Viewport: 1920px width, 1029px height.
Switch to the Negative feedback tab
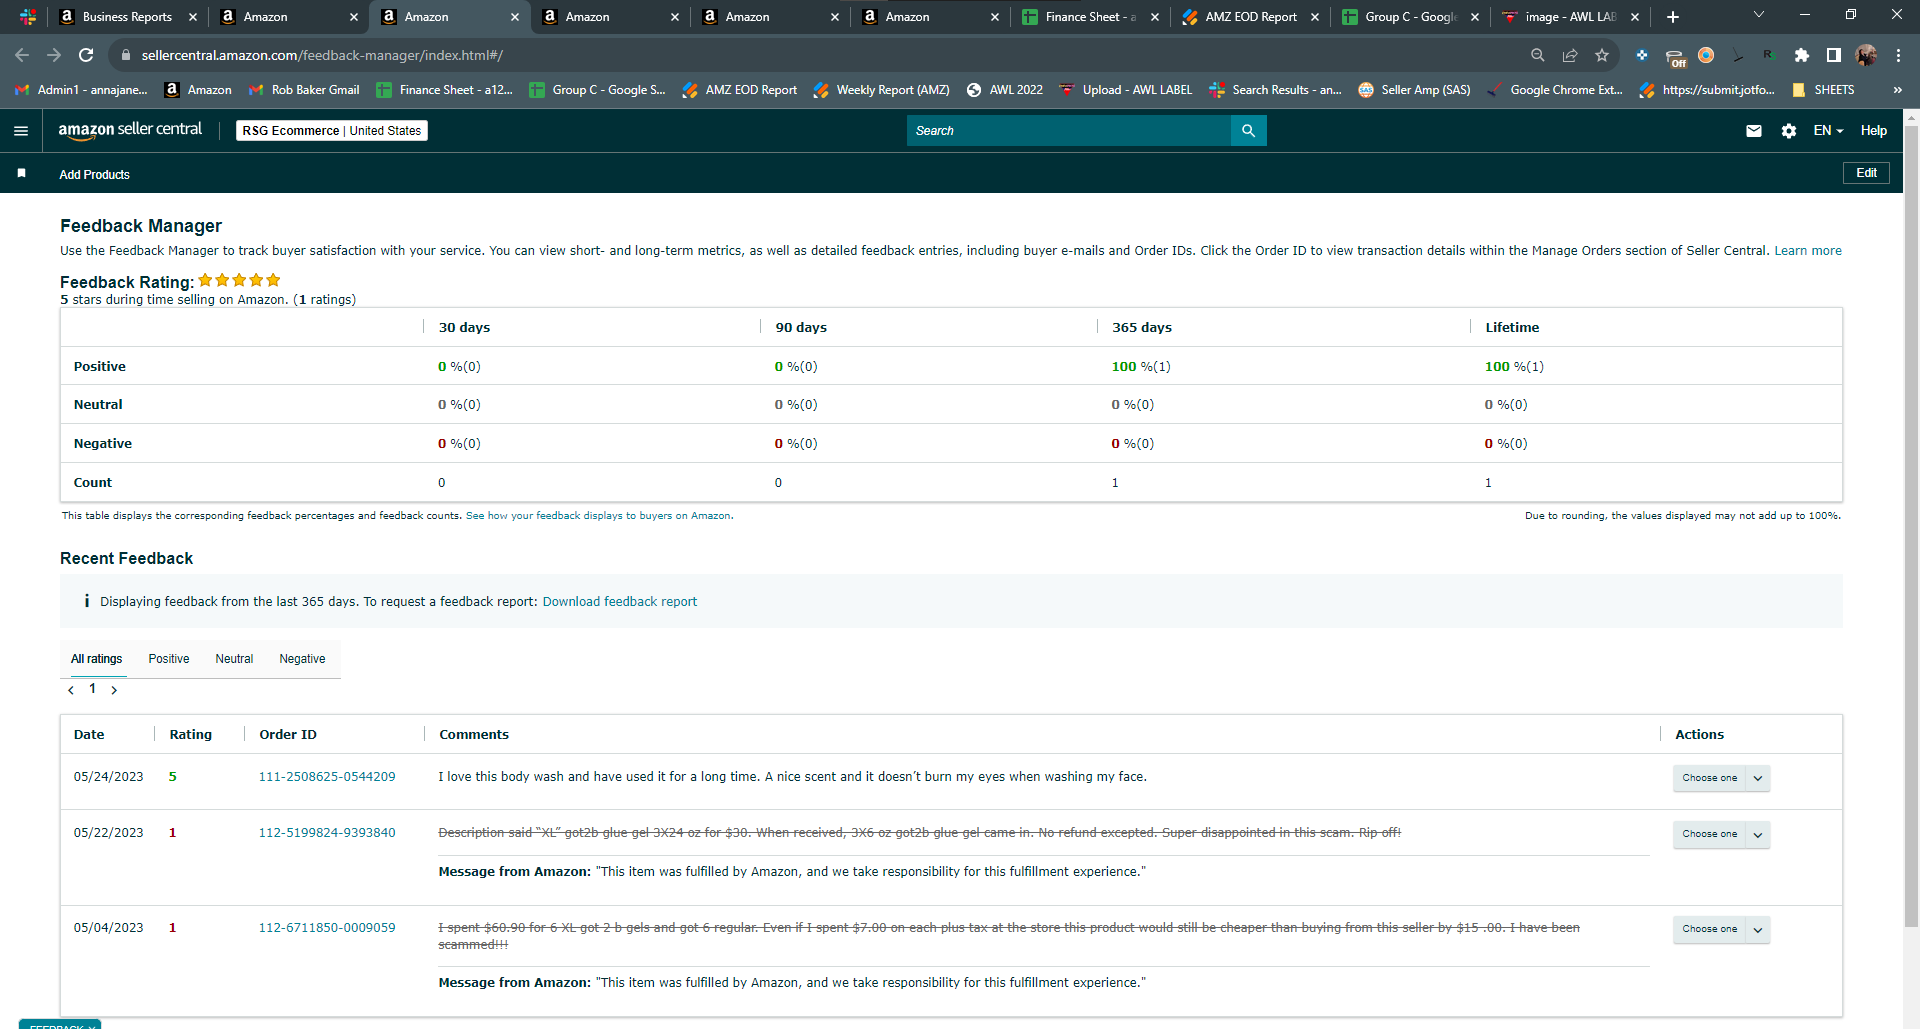(x=302, y=659)
